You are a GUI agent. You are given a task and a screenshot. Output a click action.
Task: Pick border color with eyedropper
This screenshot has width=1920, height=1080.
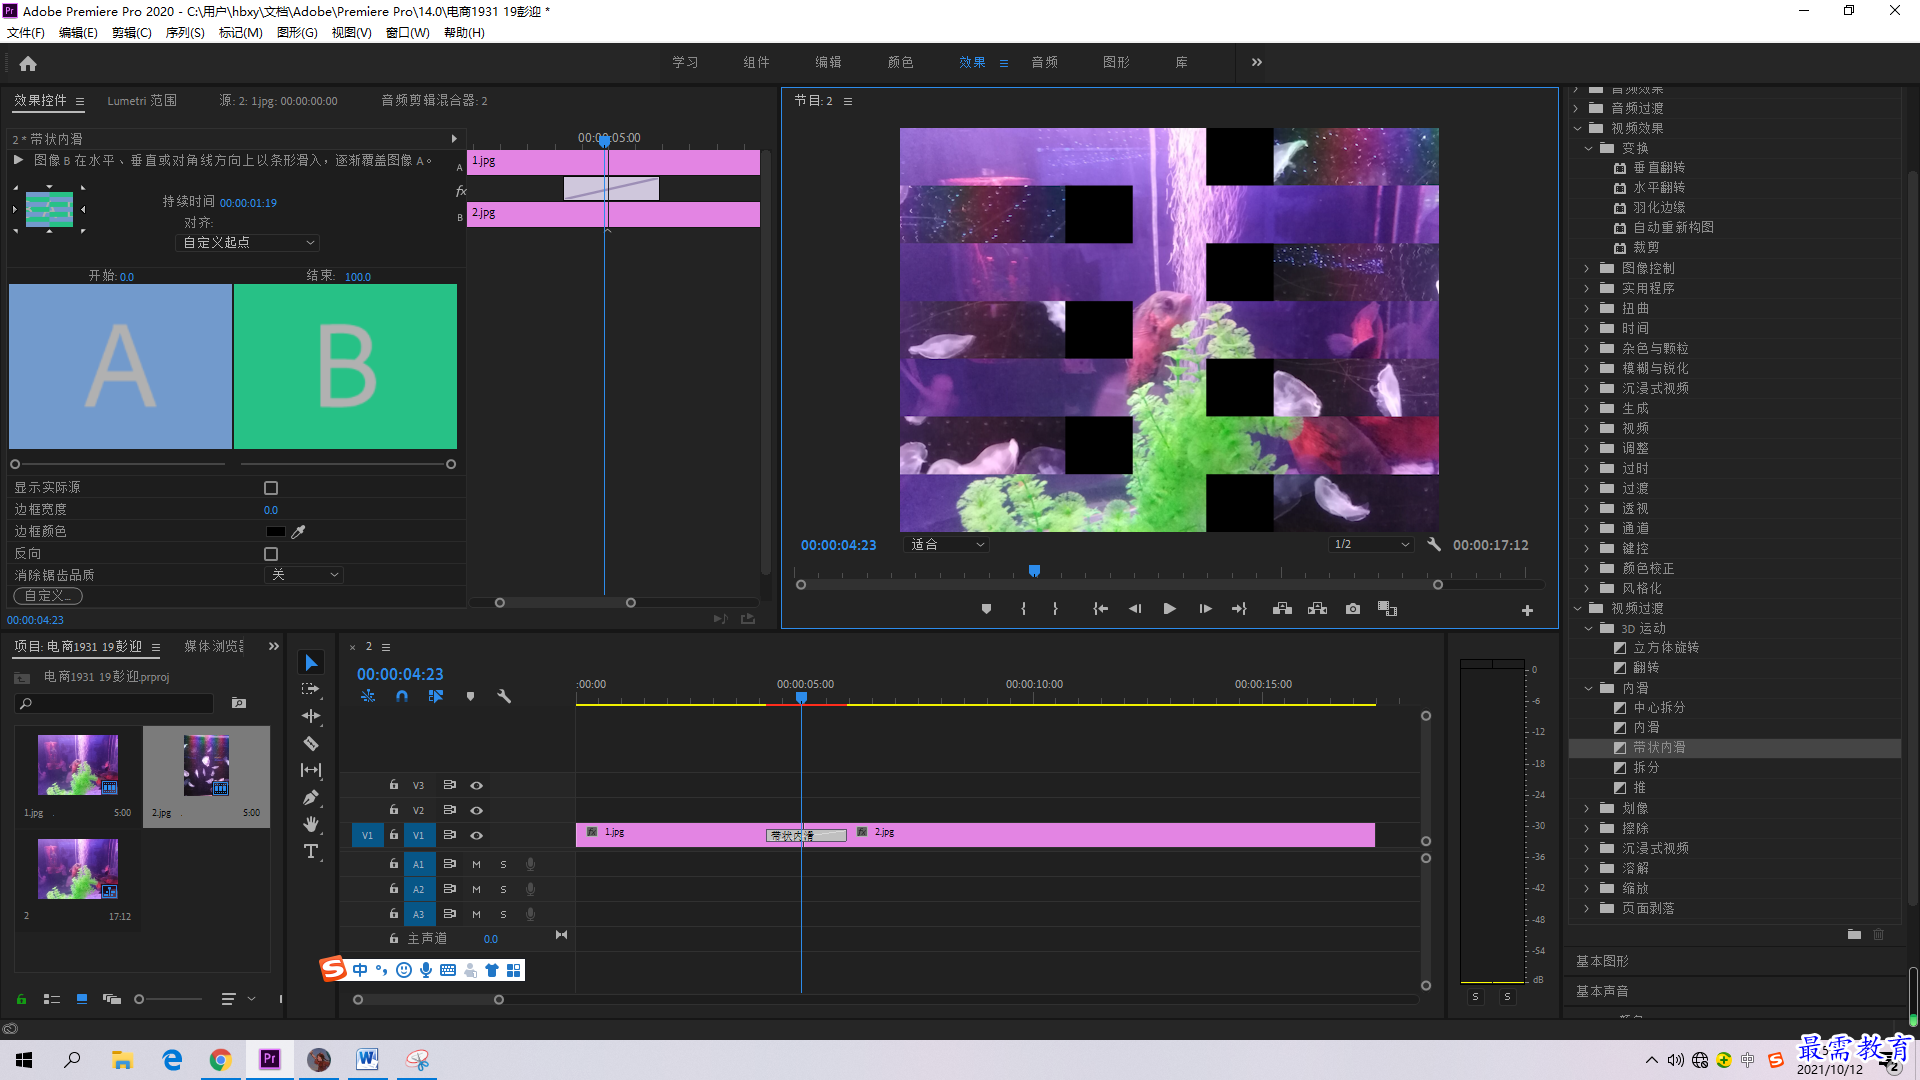298,532
